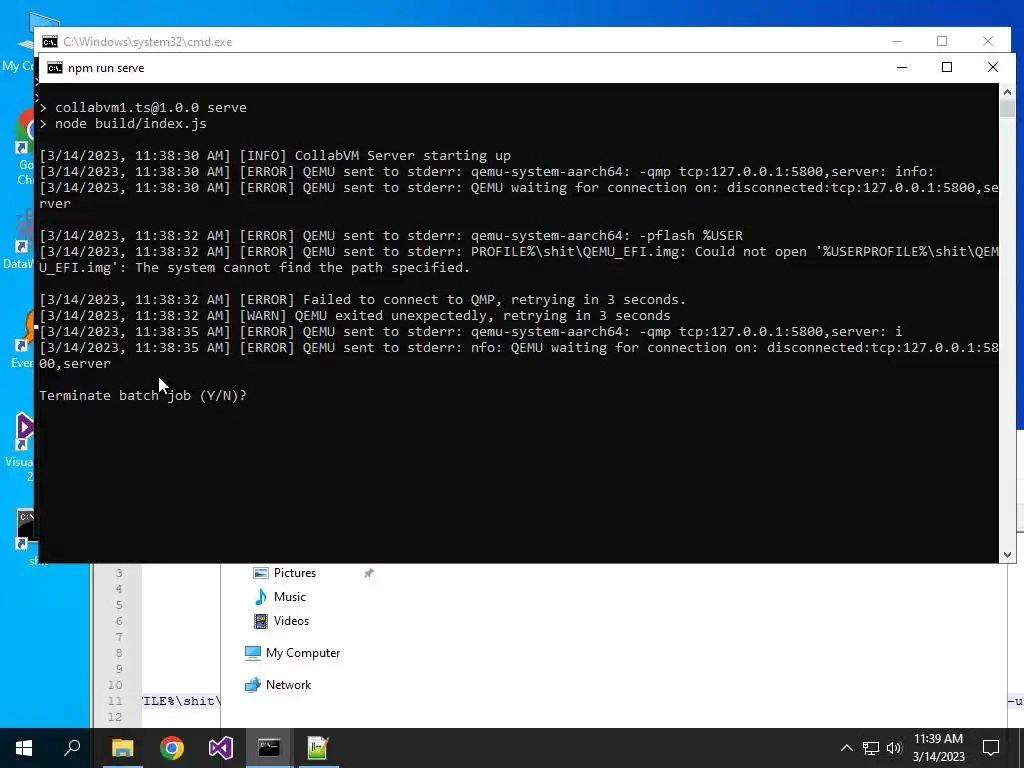Viewport: 1024px width, 768px height.
Task: Close the npm run serve window
Action: pyautogui.click(x=993, y=67)
